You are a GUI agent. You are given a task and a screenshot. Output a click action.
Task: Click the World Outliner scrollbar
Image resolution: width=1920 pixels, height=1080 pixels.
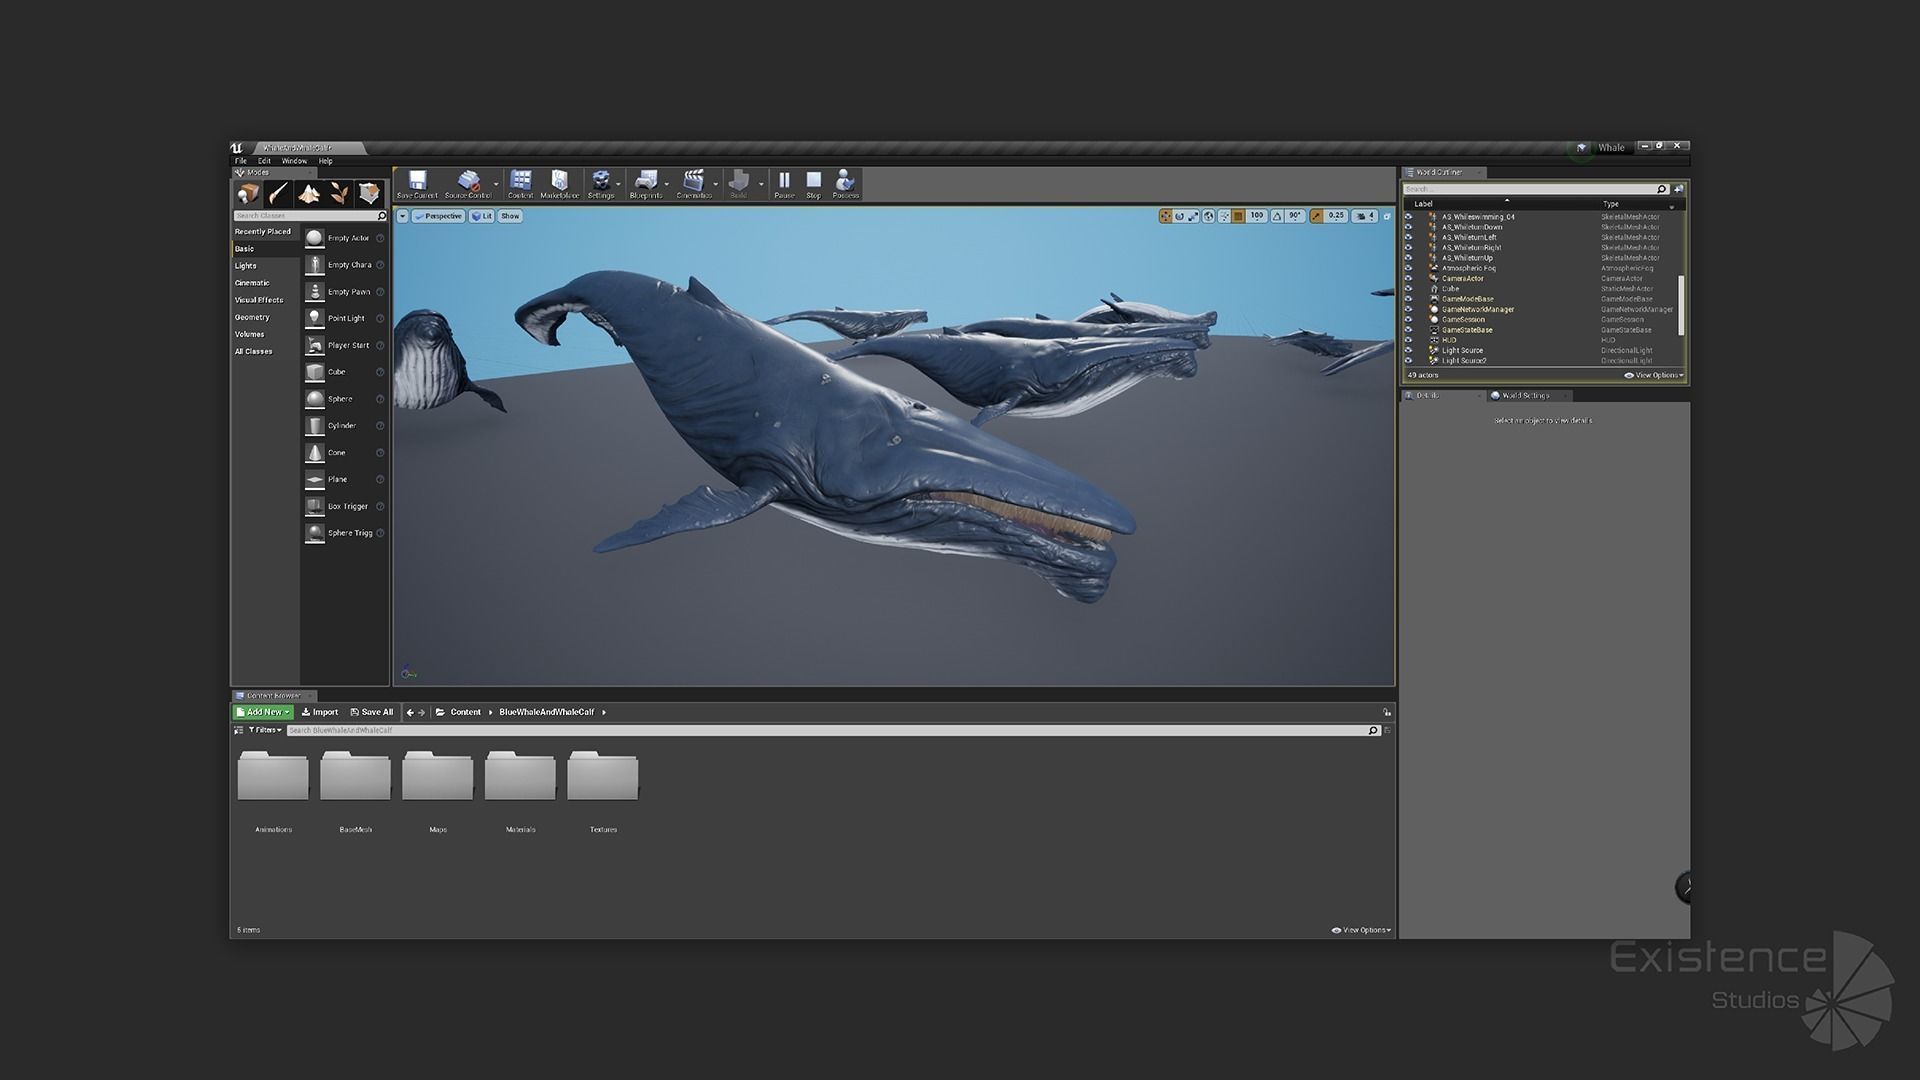1681,305
